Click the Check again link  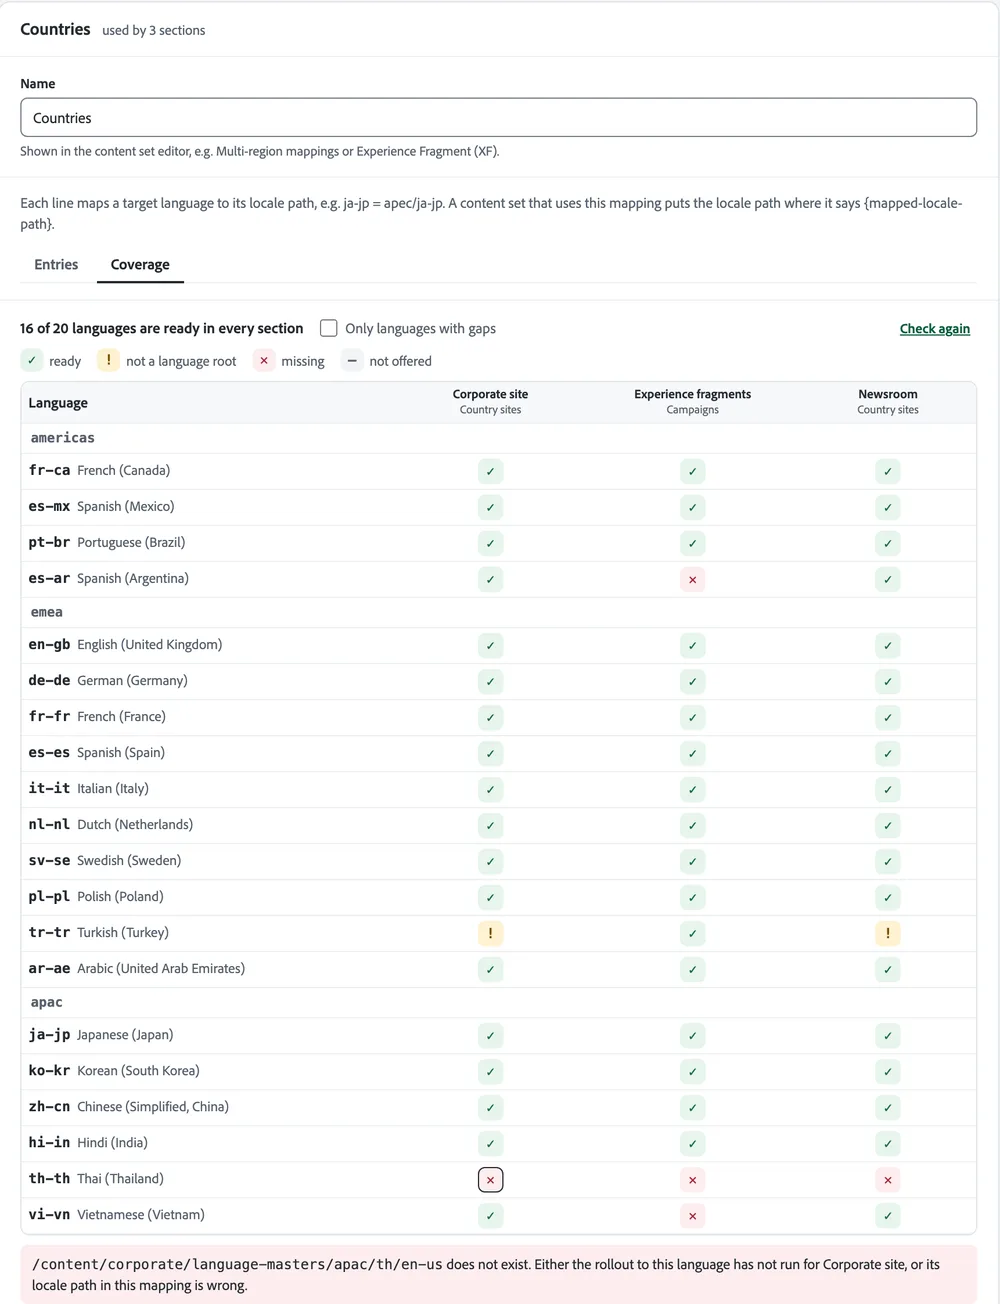click(x=935, y=328)
